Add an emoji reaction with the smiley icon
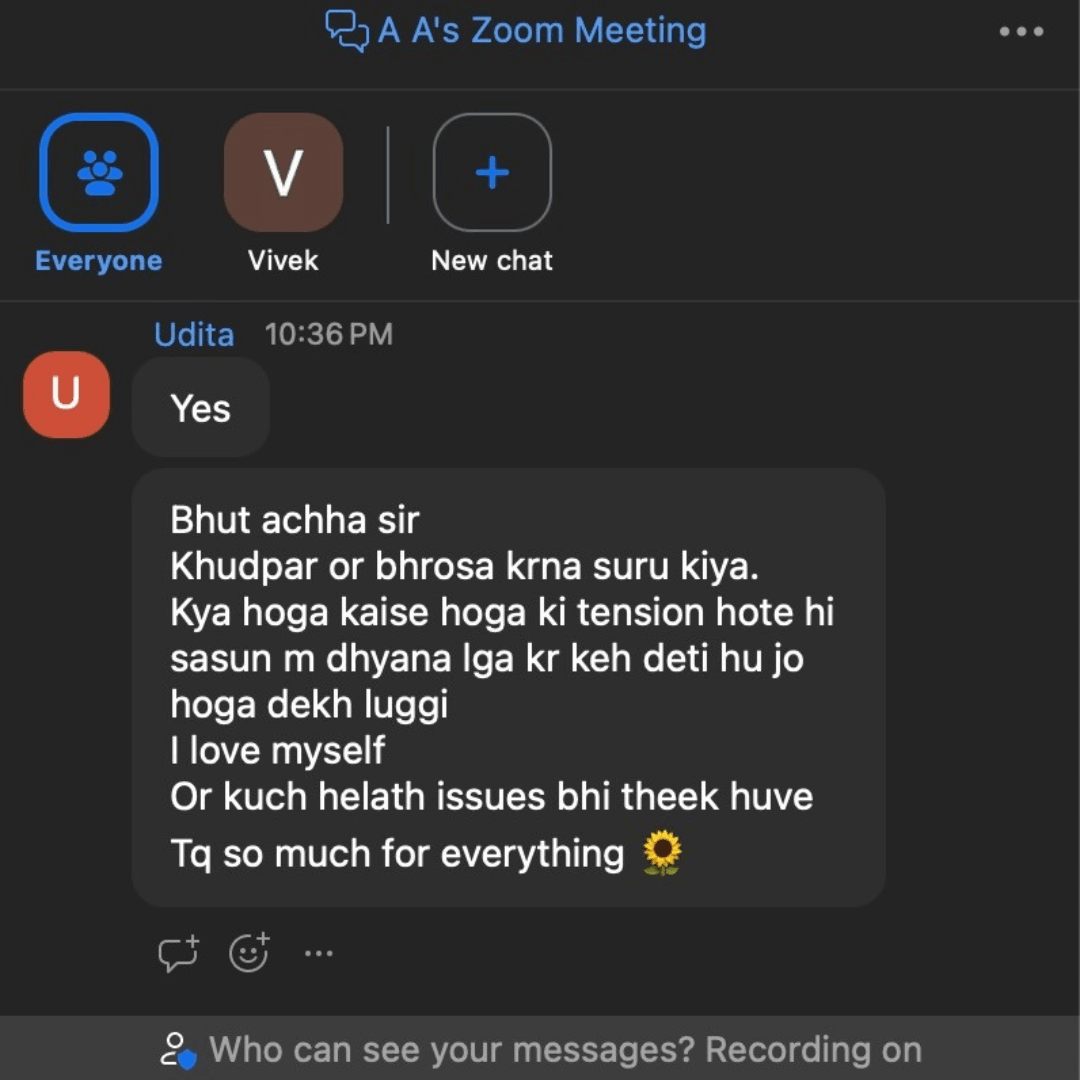 pos(249,953)
